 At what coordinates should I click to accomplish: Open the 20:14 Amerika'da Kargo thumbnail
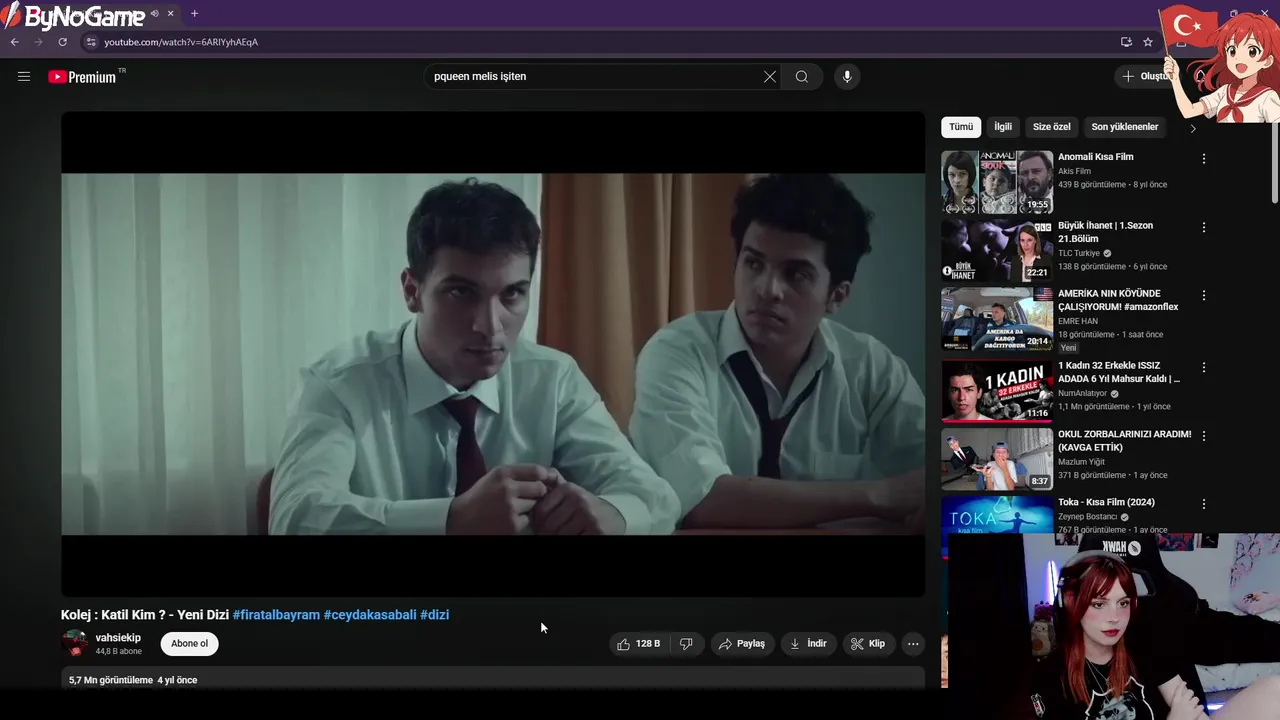997,319
